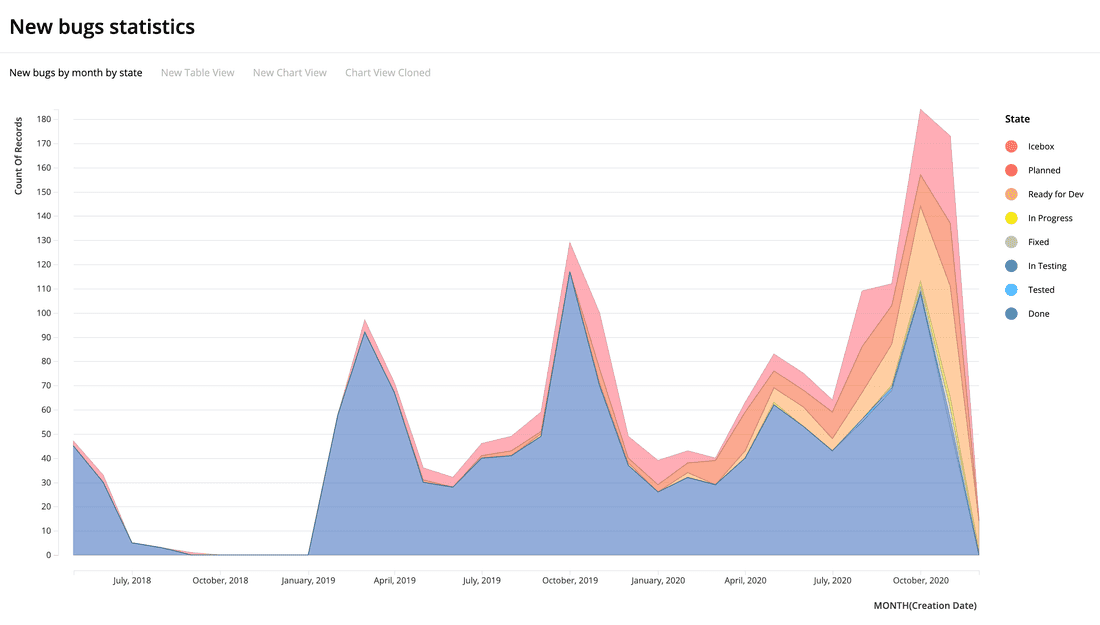Click the Tested light blue legend dot

point(1011,290)
